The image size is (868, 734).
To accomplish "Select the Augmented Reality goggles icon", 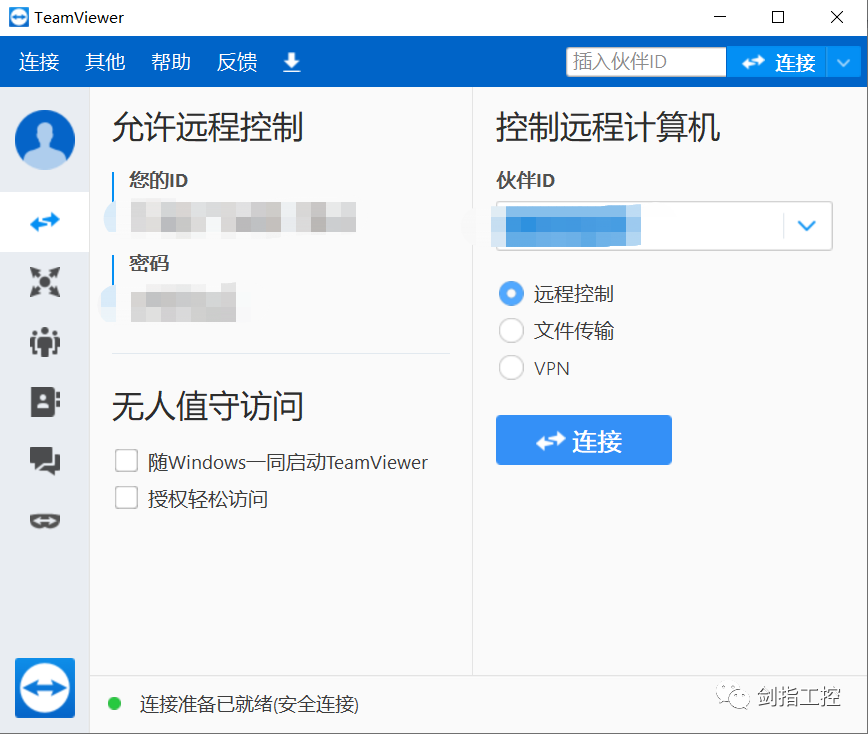I will [44, 521].
